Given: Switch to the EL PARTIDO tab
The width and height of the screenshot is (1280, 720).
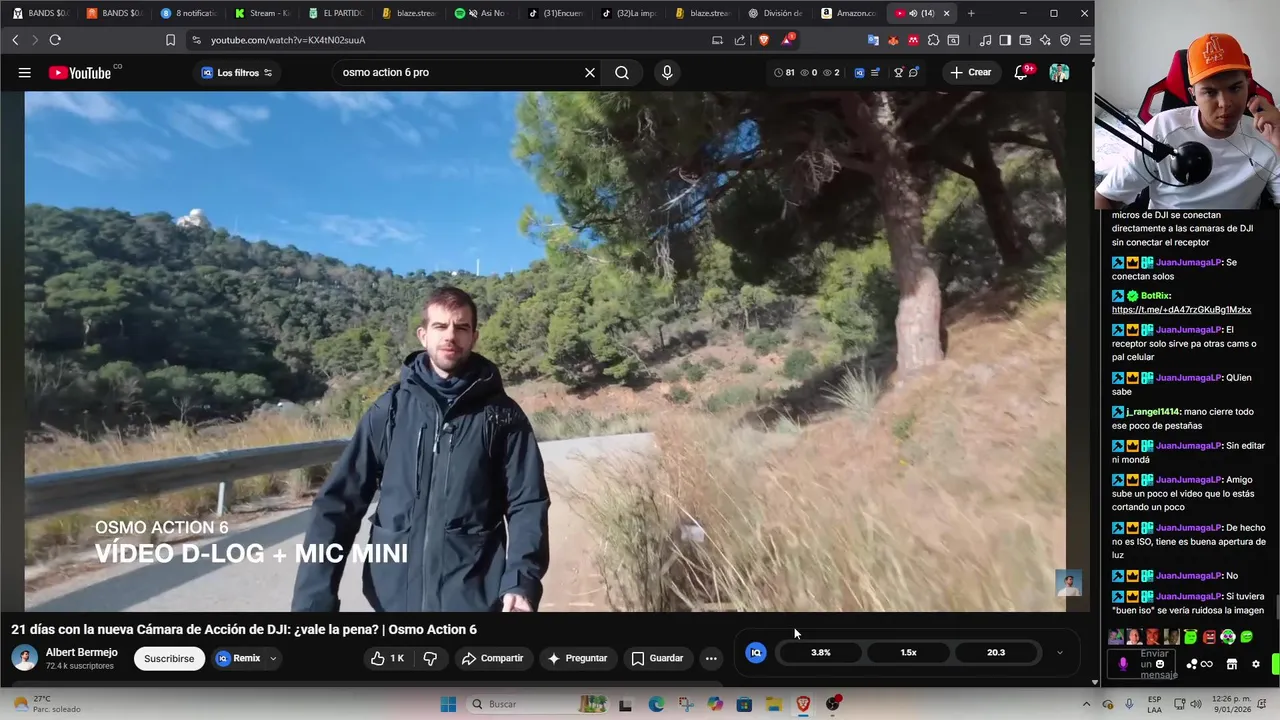Looking at the screenshot, I should [336, 13].
